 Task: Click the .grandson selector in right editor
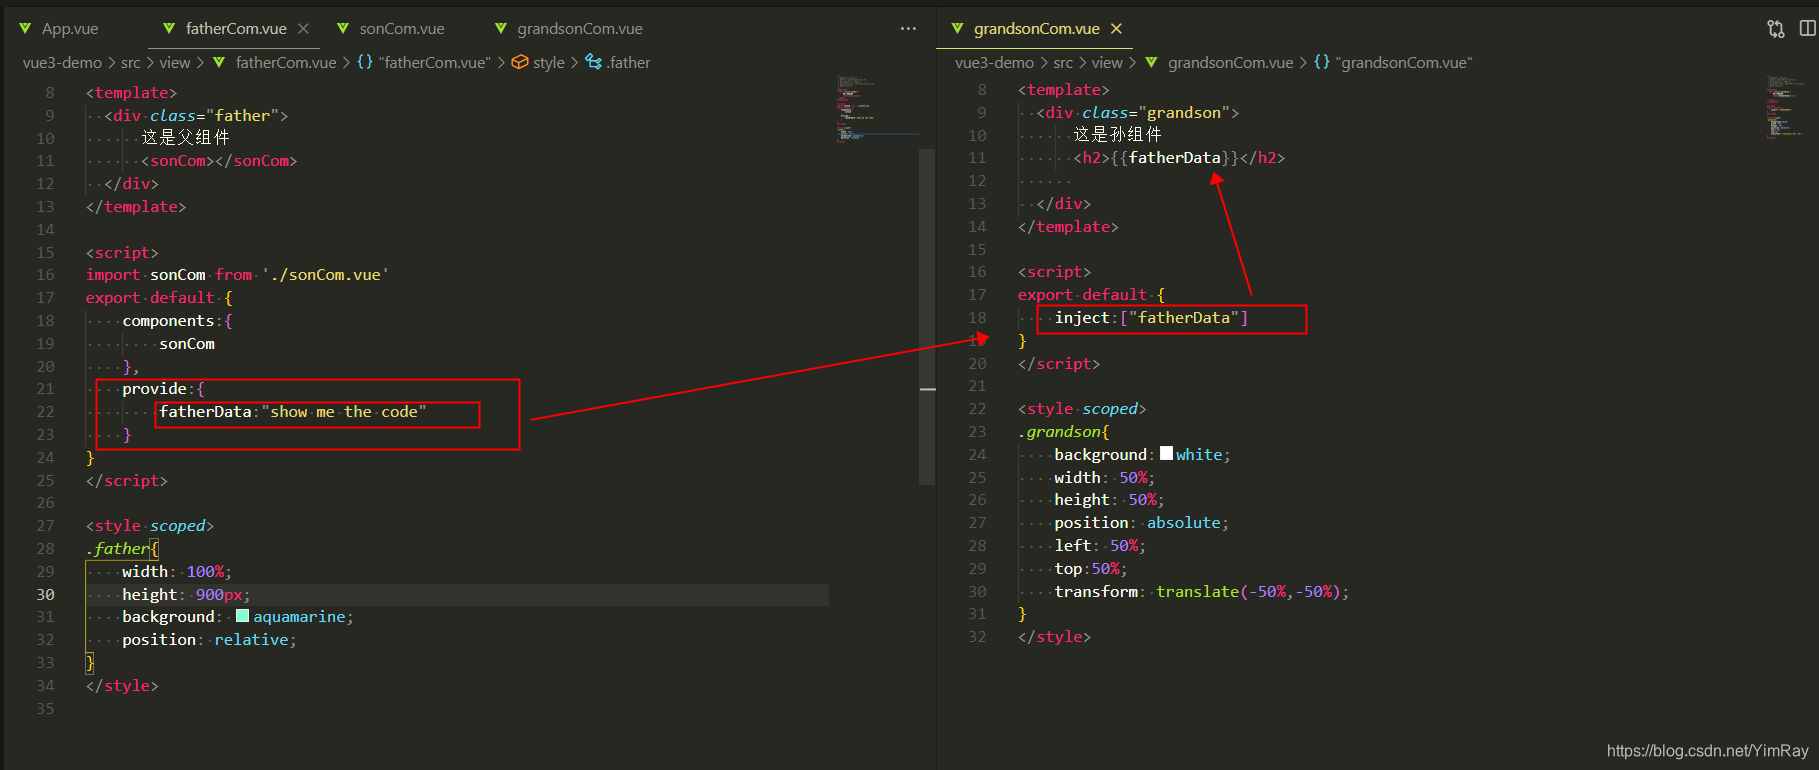(x=1059, y=431)
